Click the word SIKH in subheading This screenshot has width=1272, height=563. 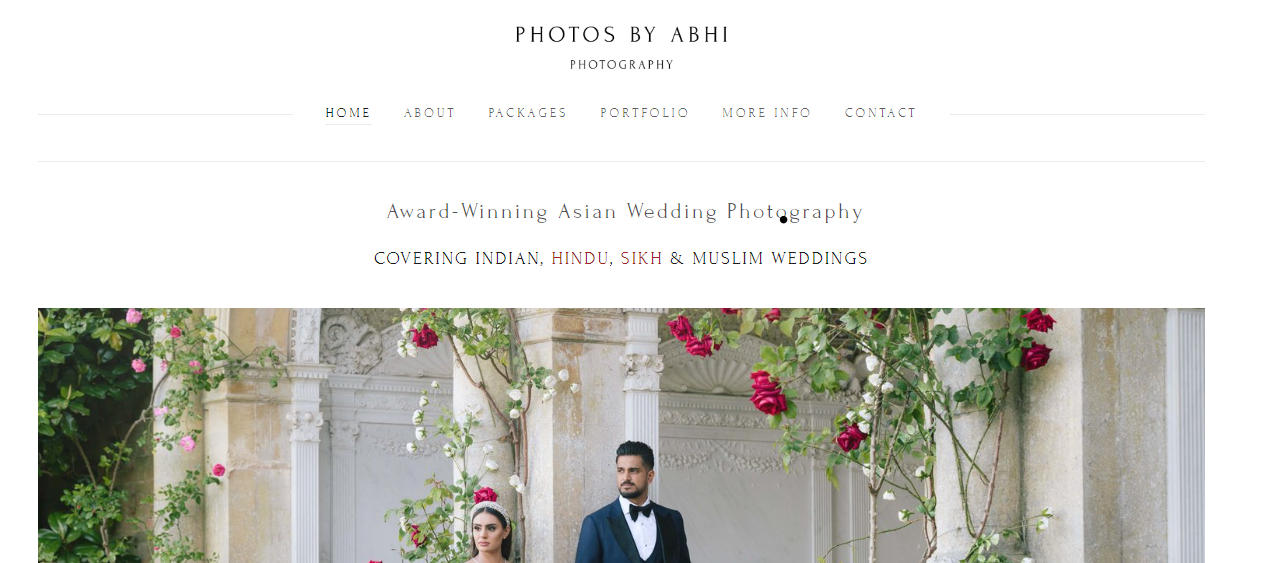[x=641, y=259]
